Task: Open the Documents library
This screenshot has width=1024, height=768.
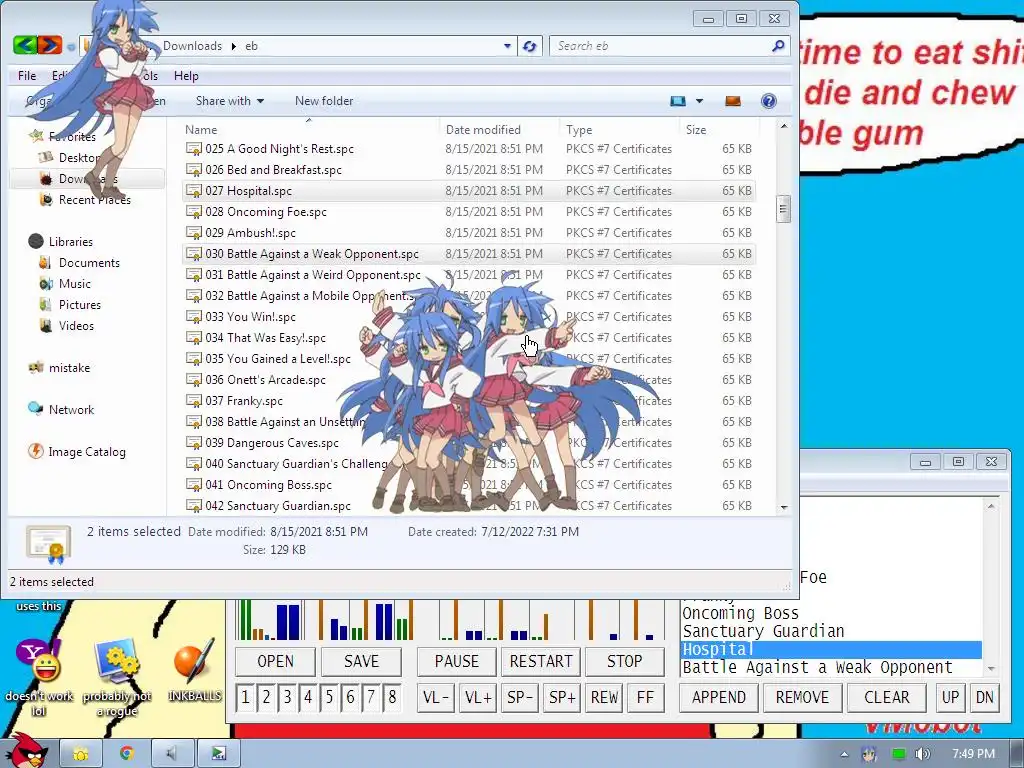Action: (89, 263)
